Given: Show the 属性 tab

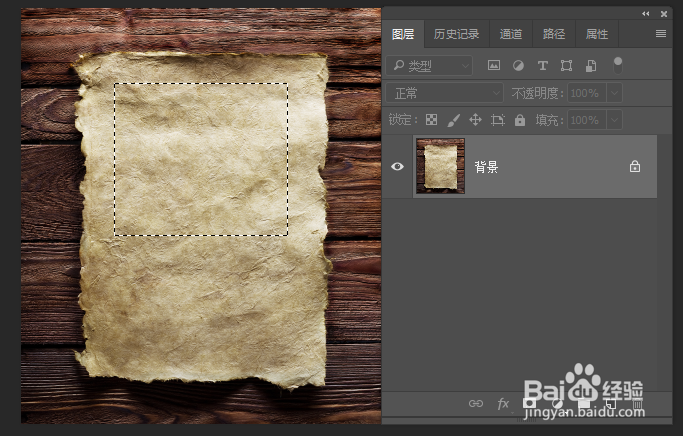Looking at the screenshot, I should click(x=597, y=34).
